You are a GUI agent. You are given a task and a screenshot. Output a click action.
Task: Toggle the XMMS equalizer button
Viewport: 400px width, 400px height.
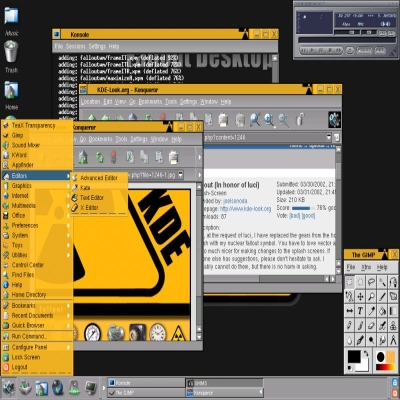[382, 33]
